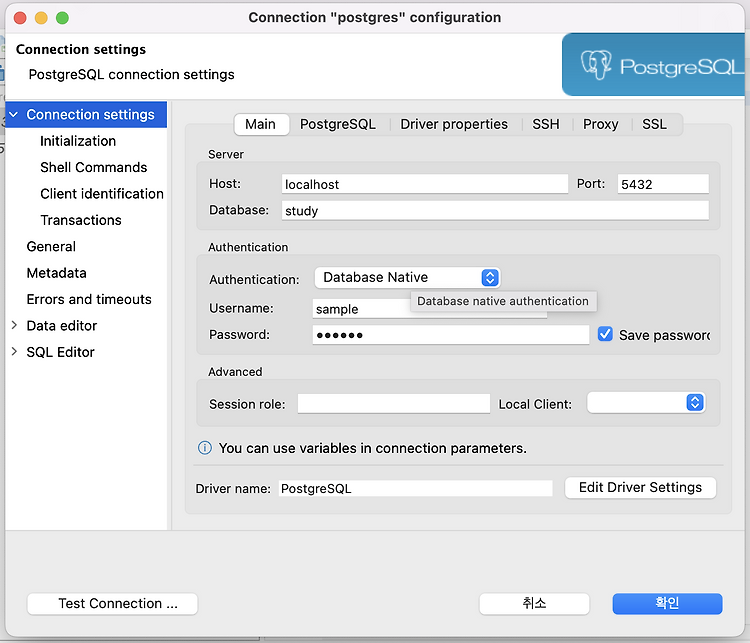Select Metadata in the settings tree
The height and width of the screenshot is (643, 750).
coord(56,273)
